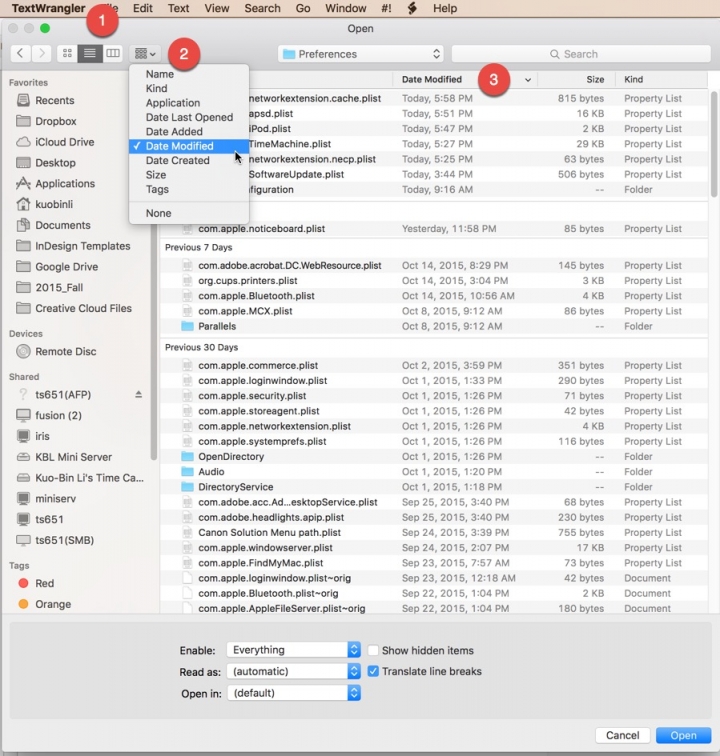Select the Parallels folder row

[x=434, y=326]
